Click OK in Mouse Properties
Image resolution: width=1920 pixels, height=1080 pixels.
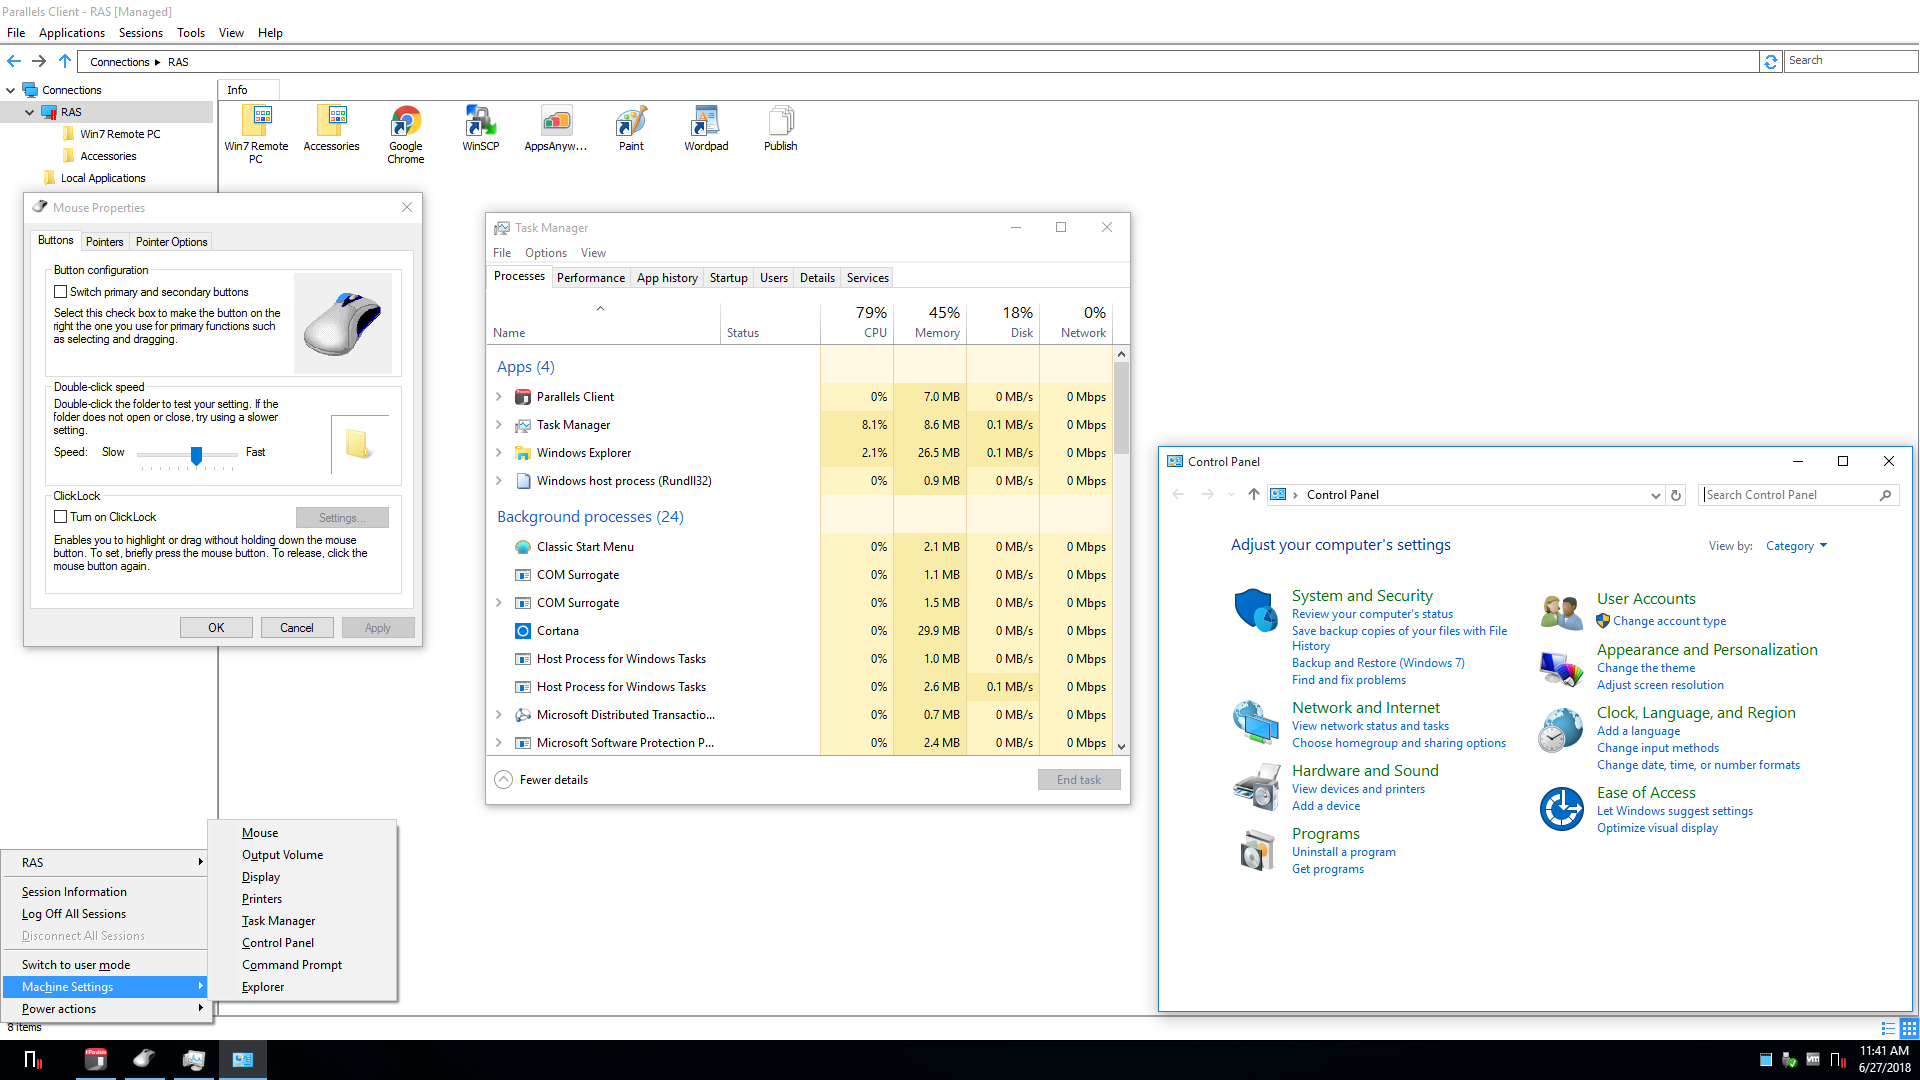pyautogui.click(x=216, y=628)
